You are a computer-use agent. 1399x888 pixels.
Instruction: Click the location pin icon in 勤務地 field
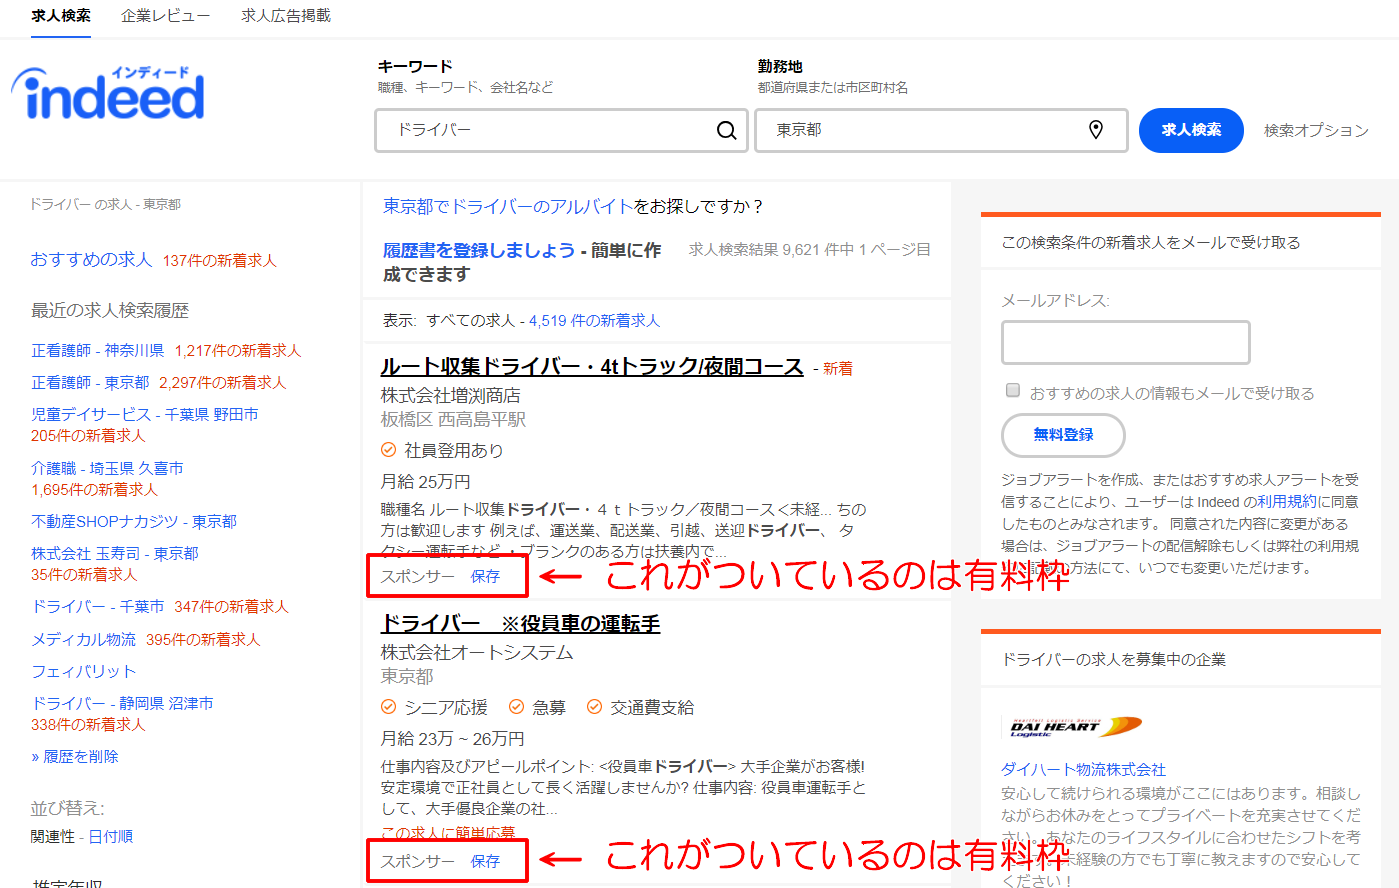[x=1096, y=130]
